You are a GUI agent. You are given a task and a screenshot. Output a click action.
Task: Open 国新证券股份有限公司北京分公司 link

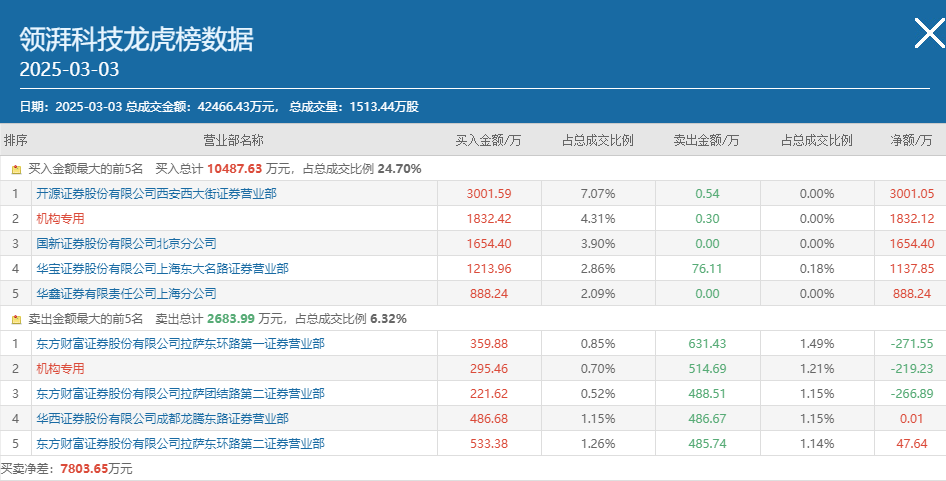[x=126, y=244]
